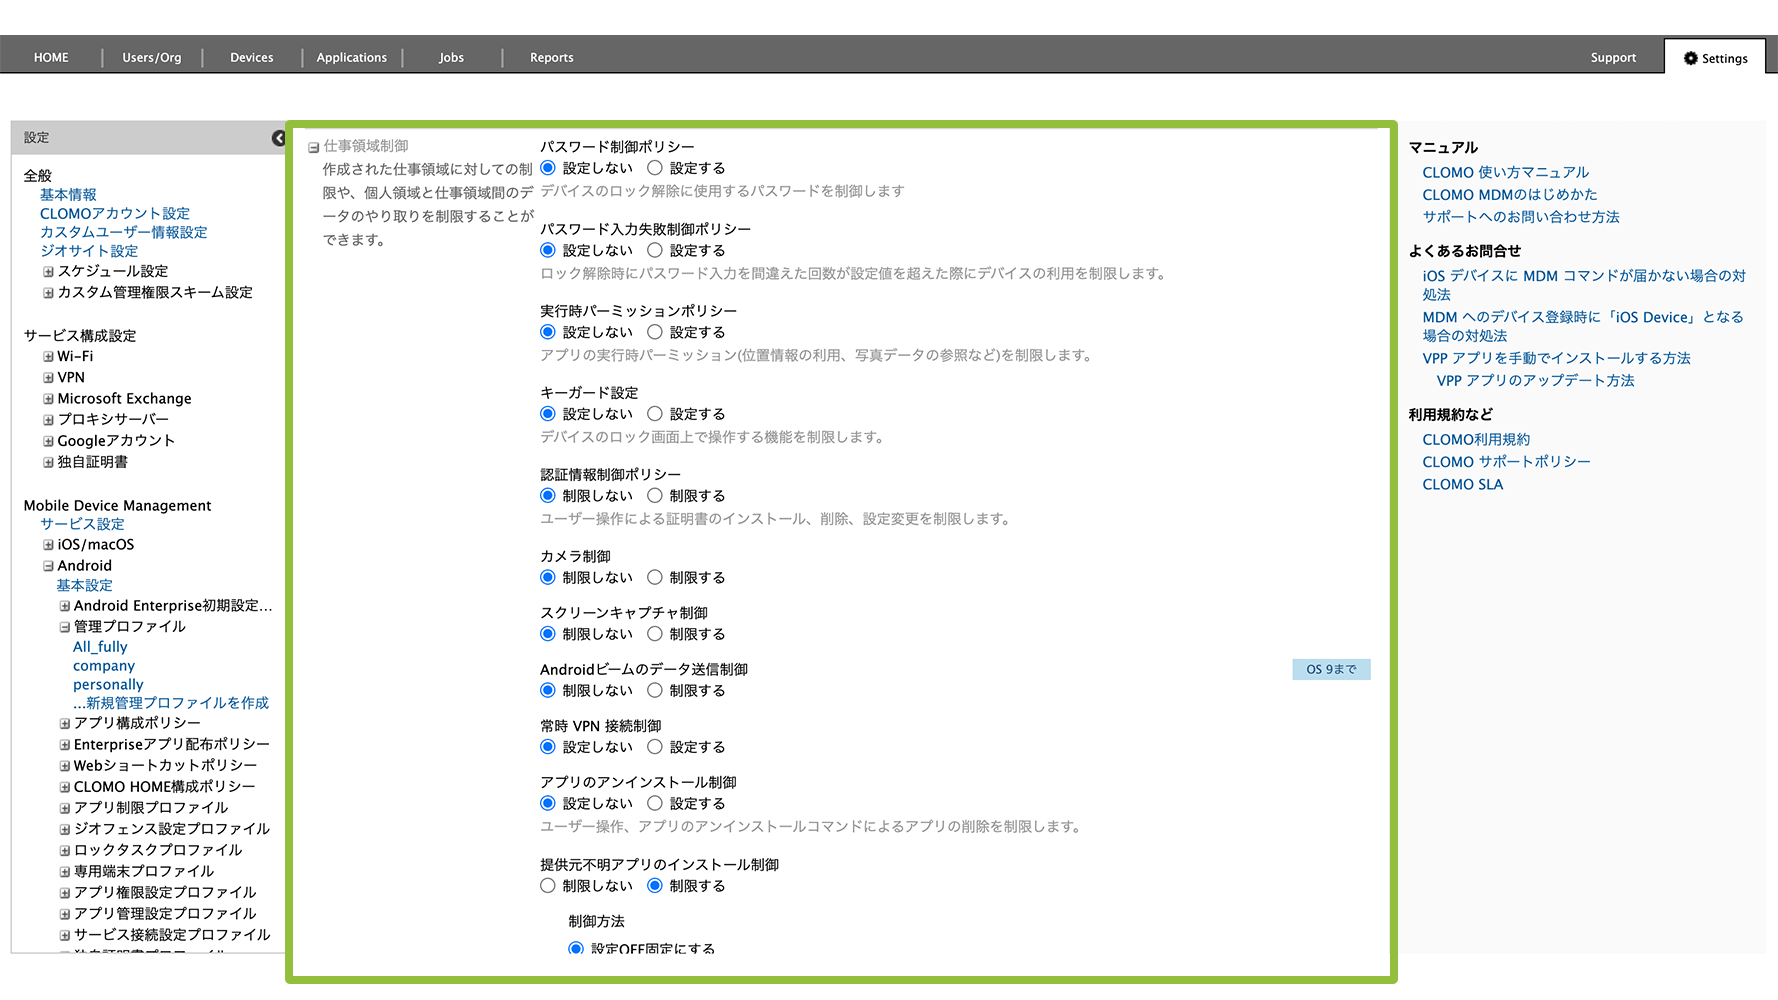1778x1000 pixels.
Task: Click the OS 9まで badge
Action: pyautogui.click(x=1330, y=669)
